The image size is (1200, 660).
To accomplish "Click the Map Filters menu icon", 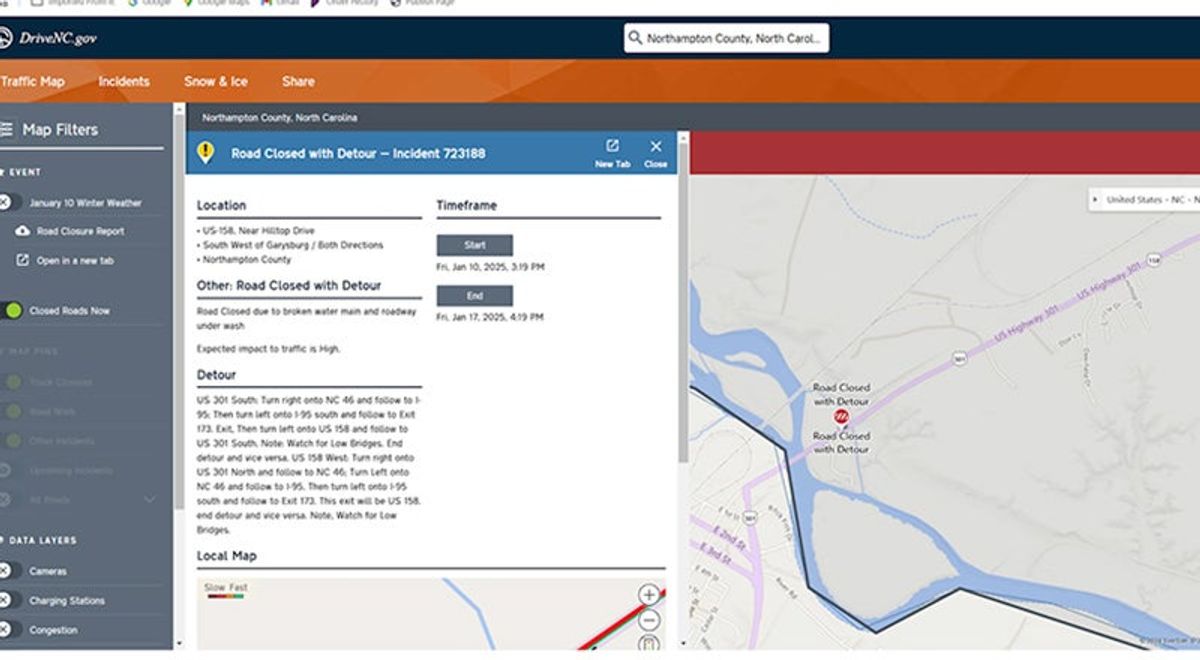I will pyautogui.click(x=6, y=129).
